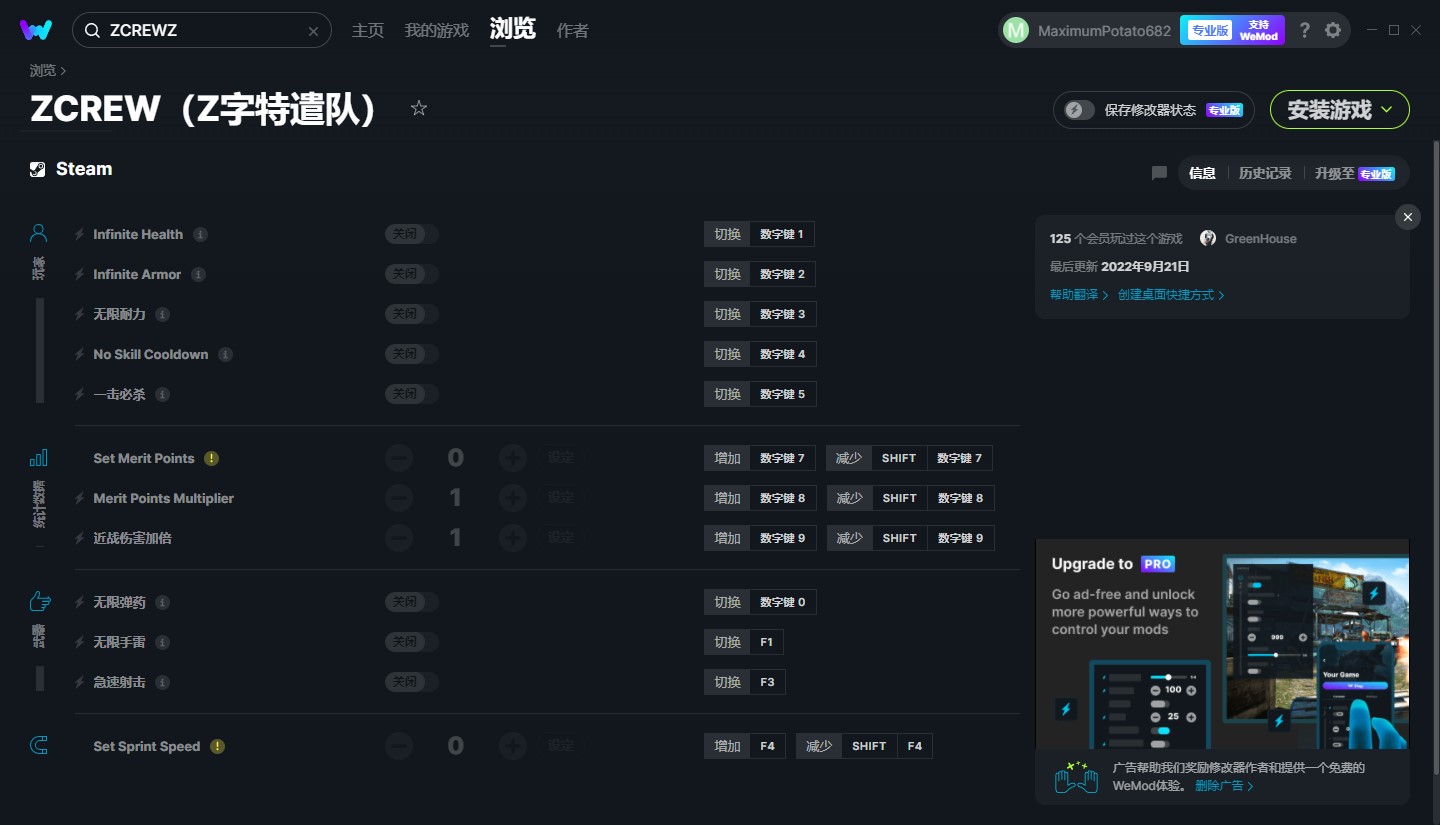
Task: Open the help question mark icon
Action: (x=1304, y=30)
